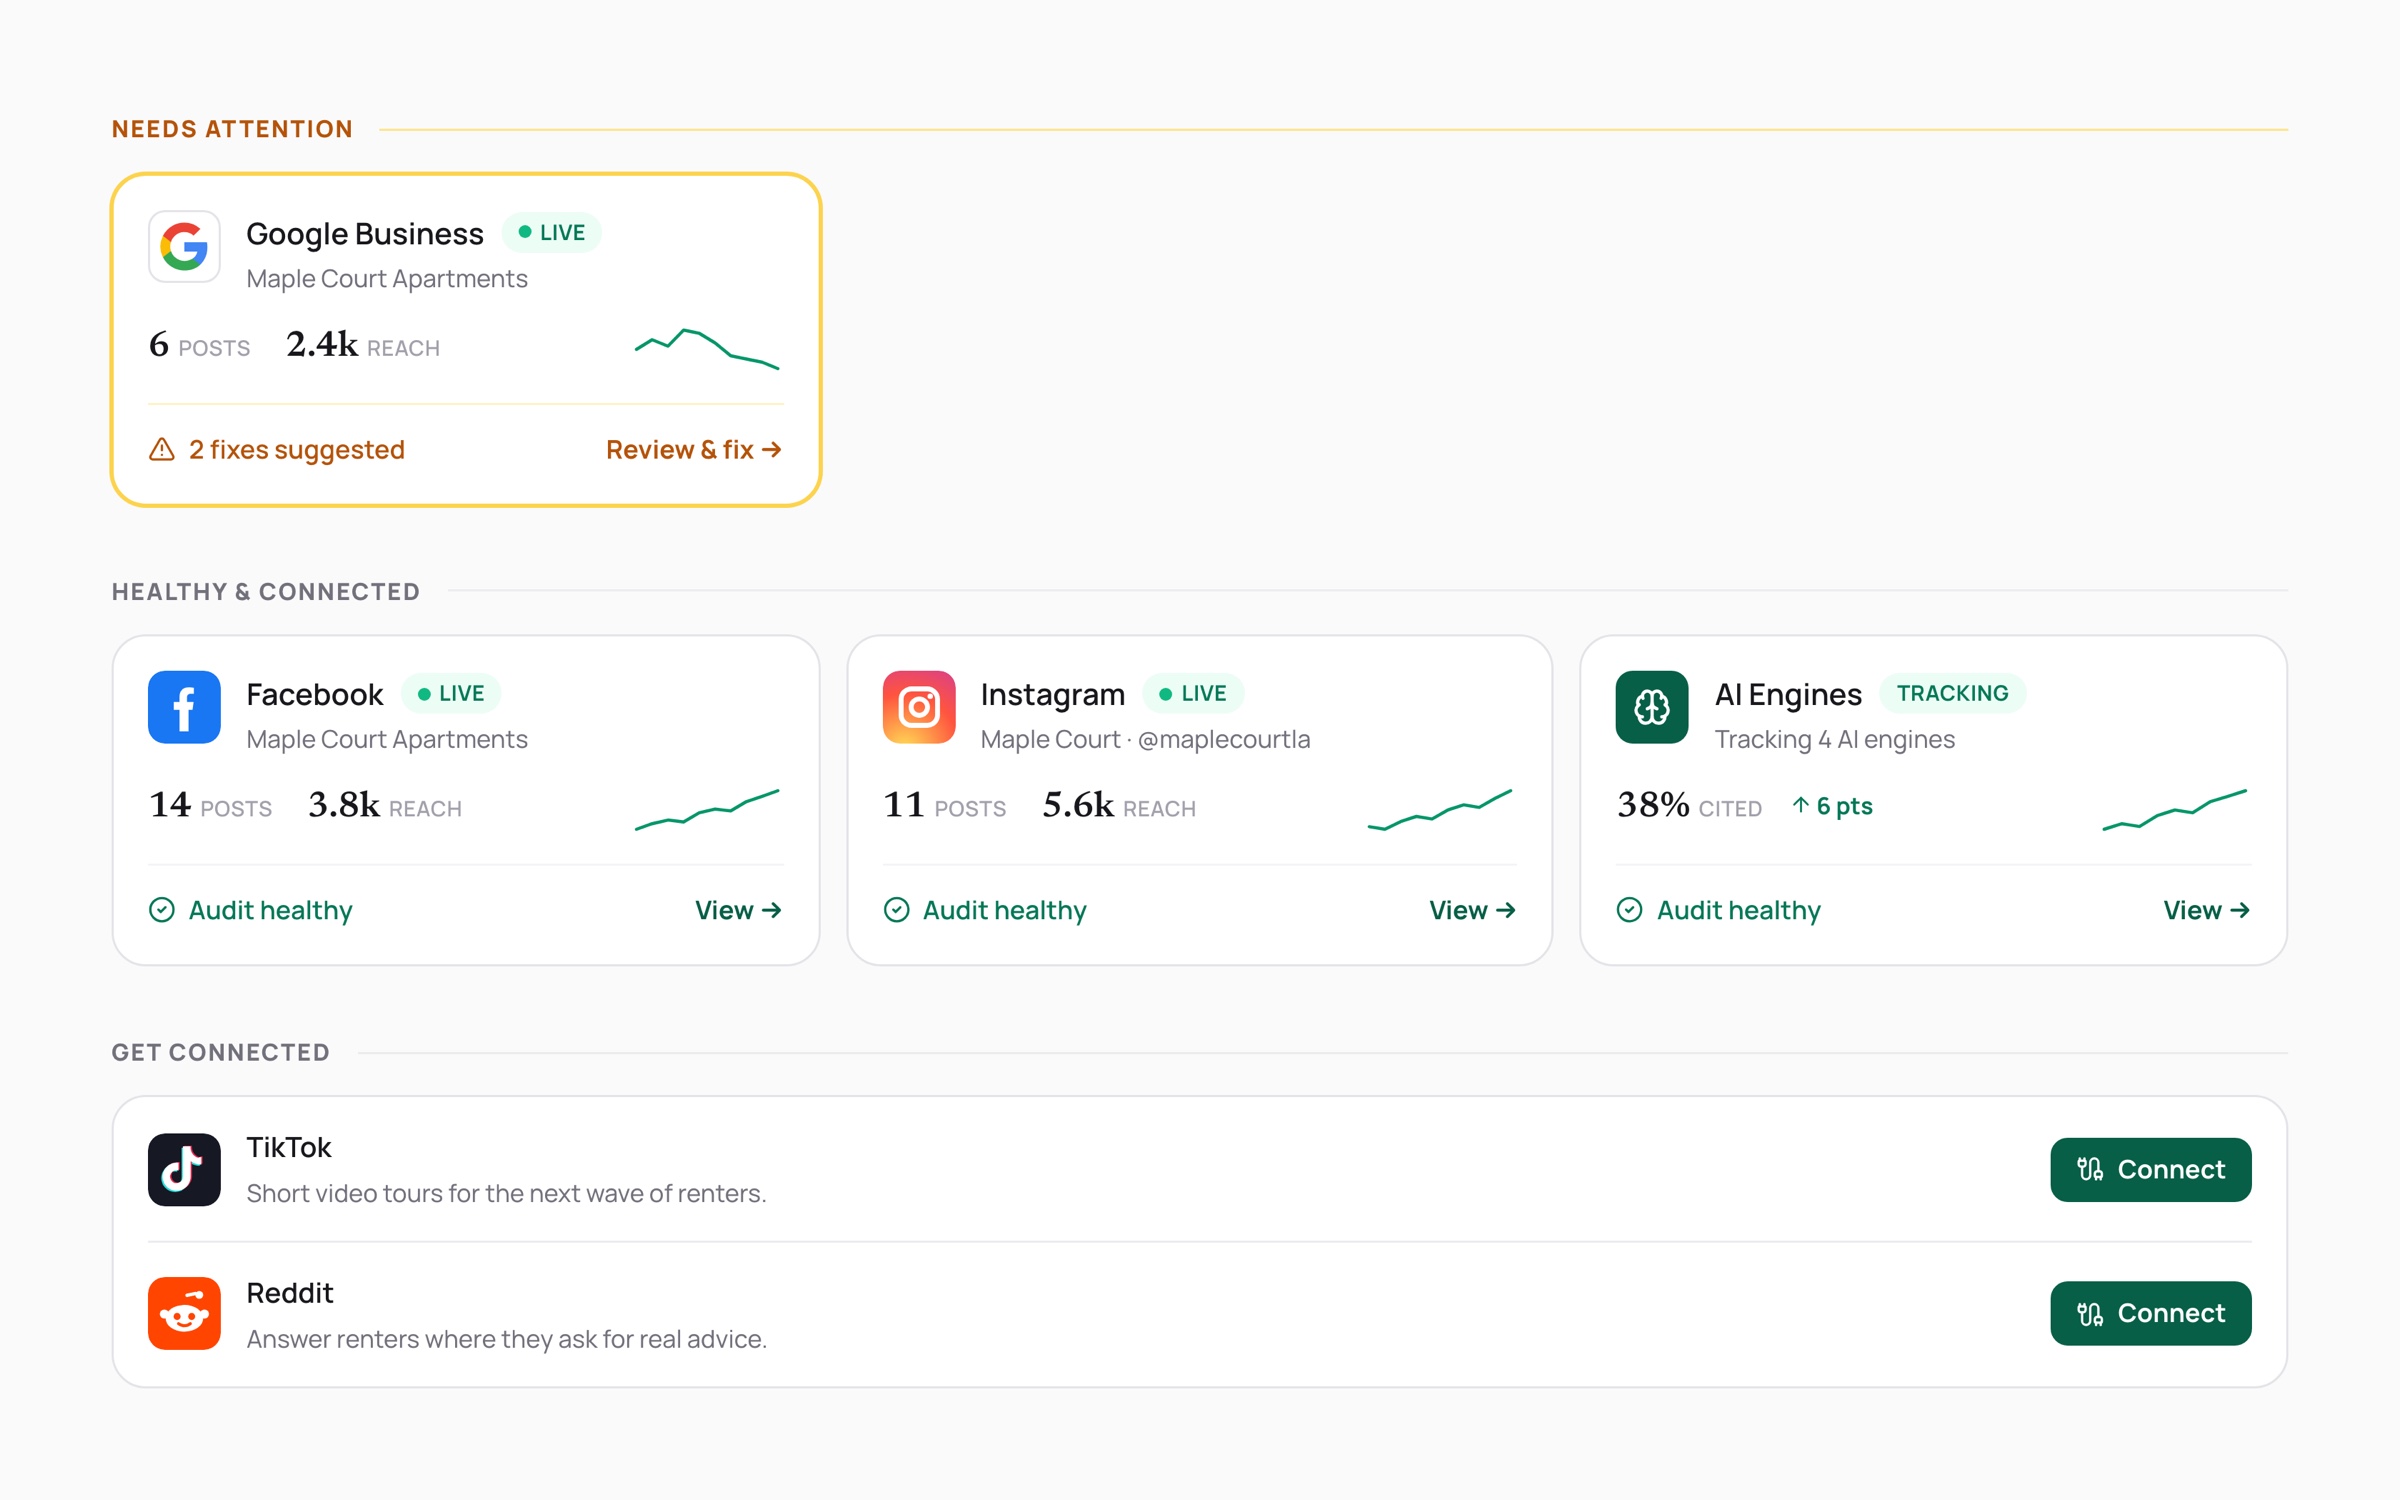Click 'Maple Court · @maplecourtla' subtitle
Viewport: 2400px width, 1500px height.
1145,740
